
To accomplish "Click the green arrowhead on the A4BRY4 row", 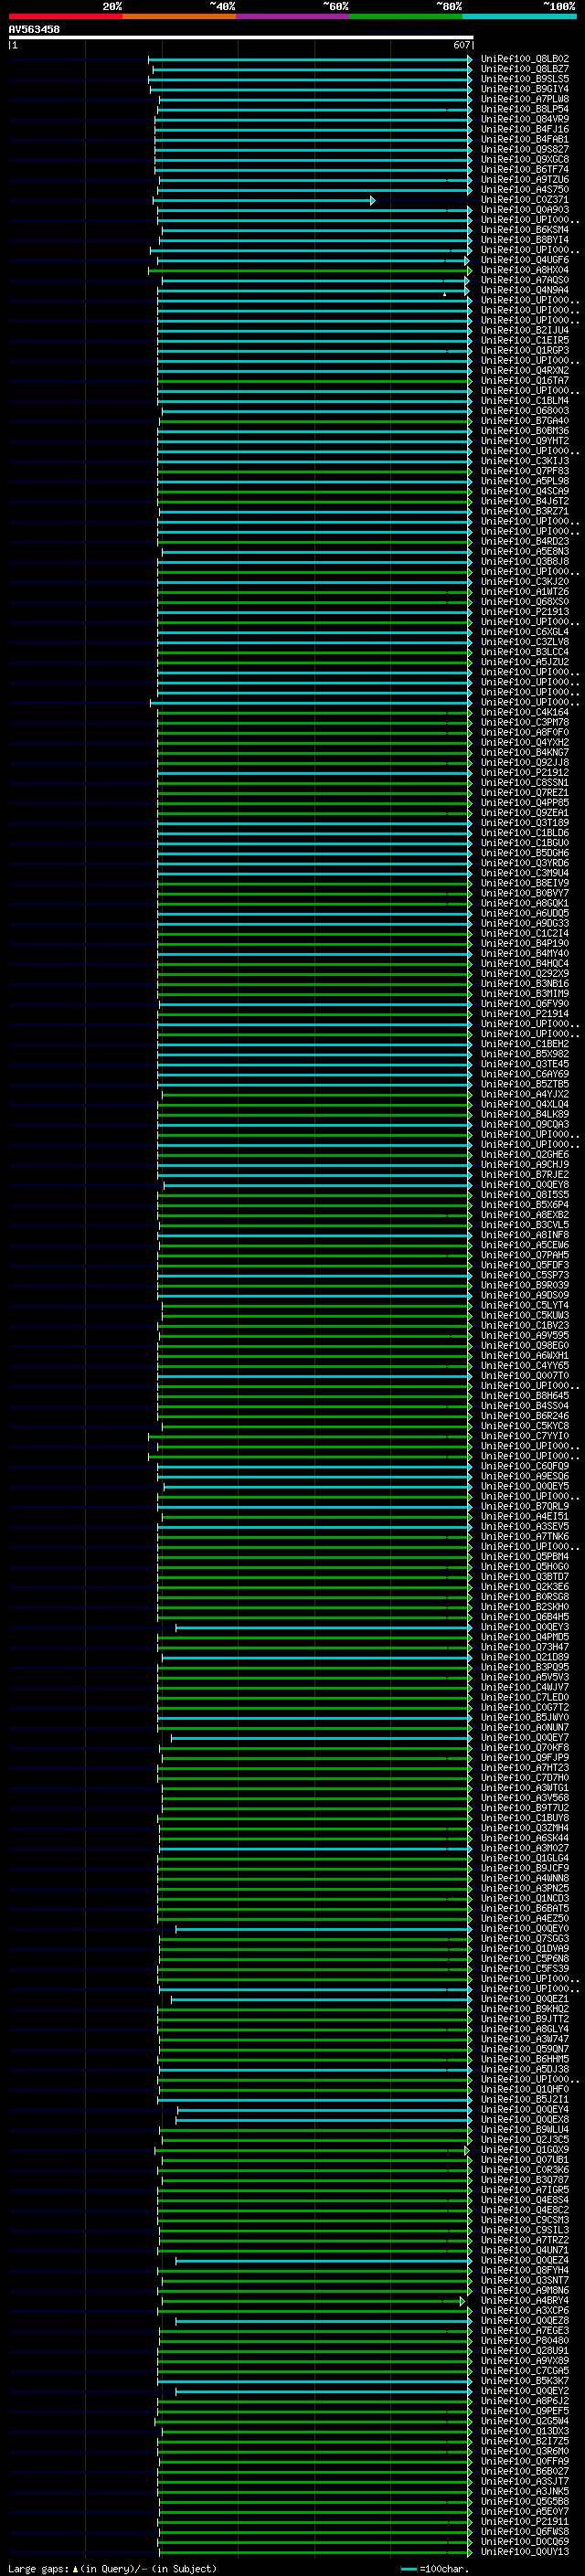I will (x=462, y=2301).
